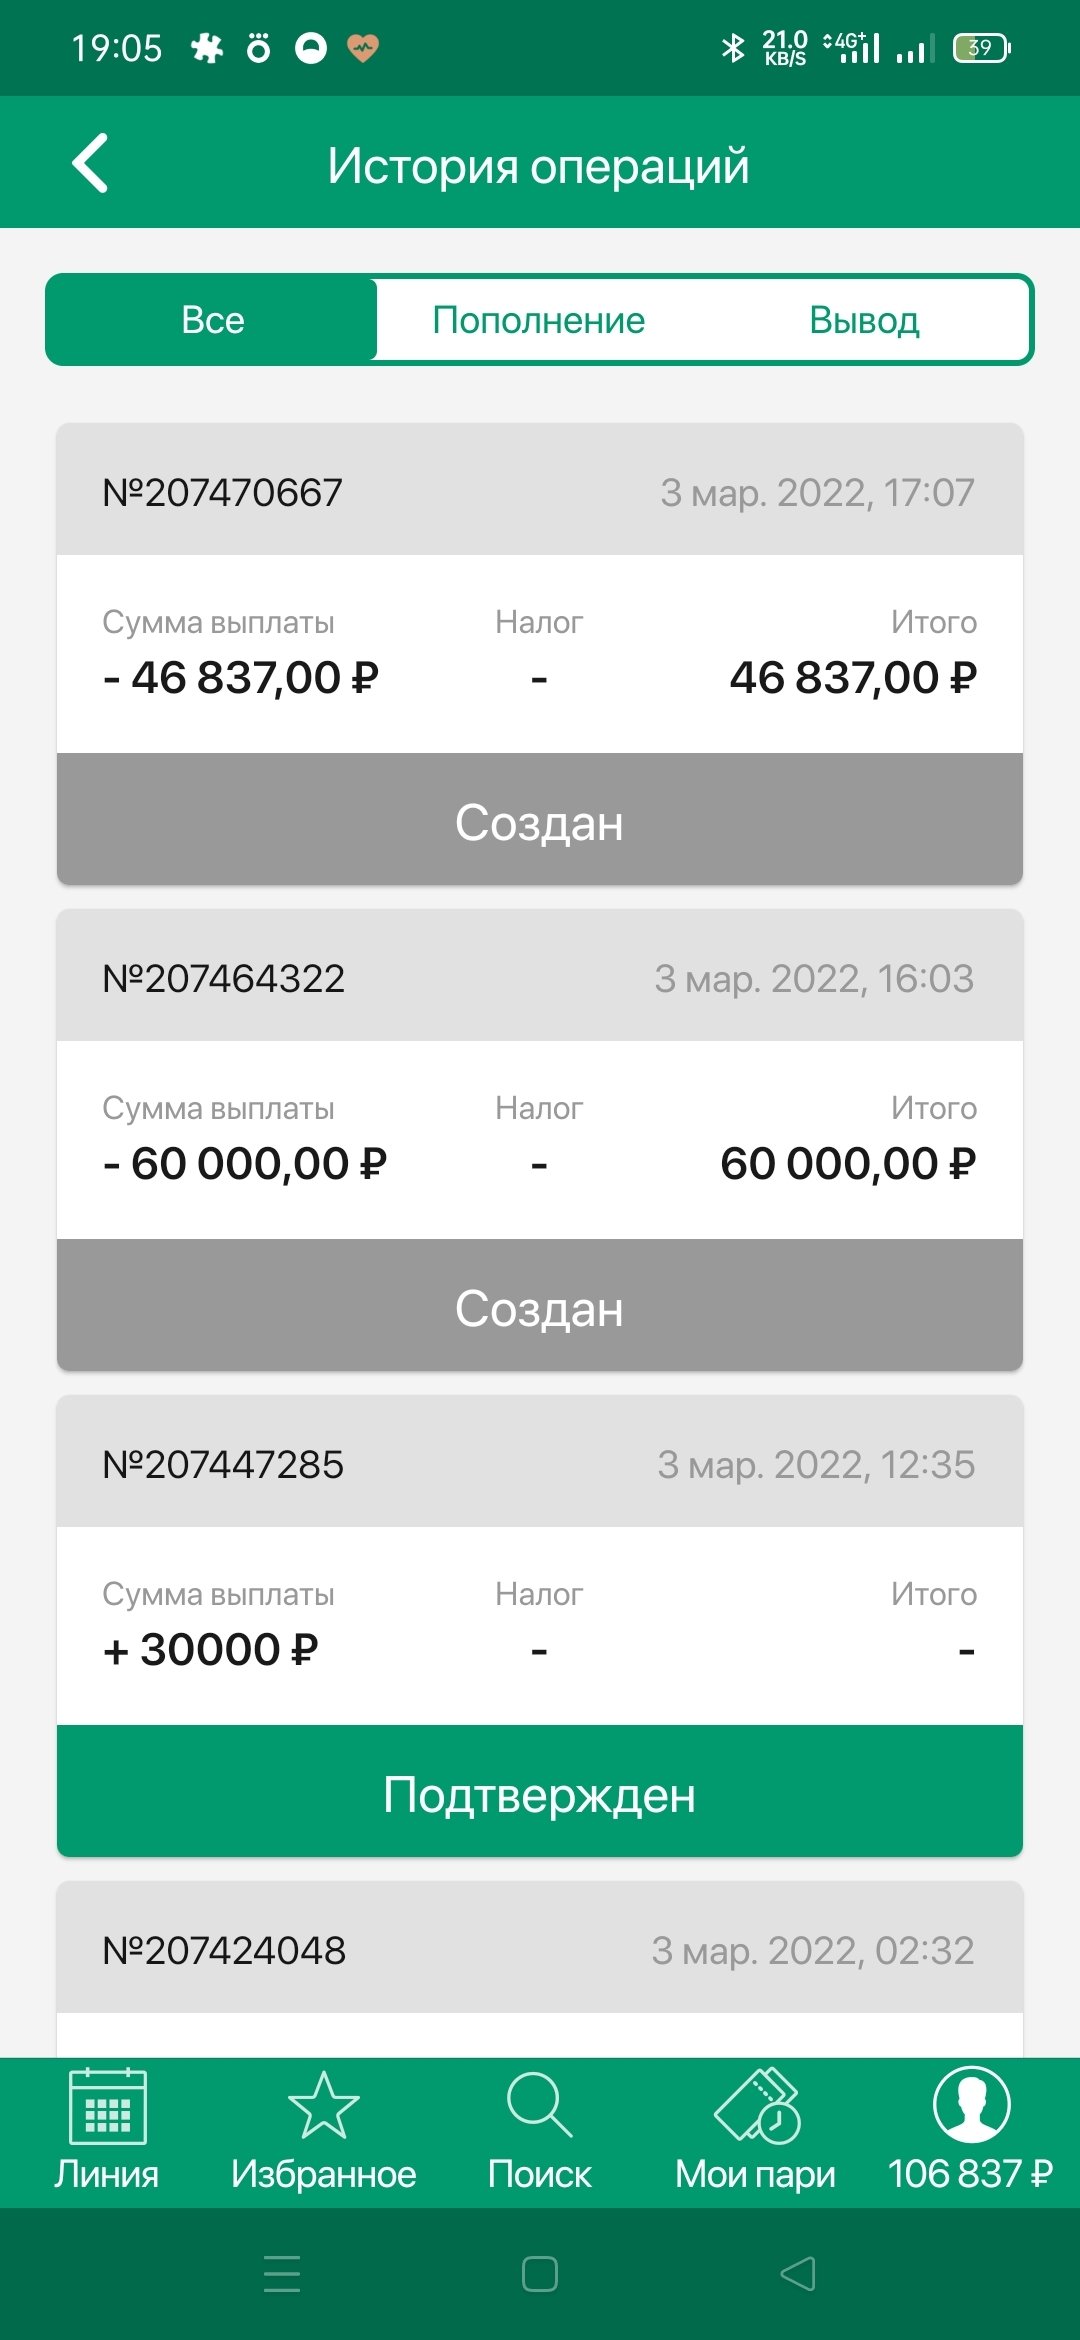Select the Все filter tab
This screenshot has height=2340, width=1080.
212,320
